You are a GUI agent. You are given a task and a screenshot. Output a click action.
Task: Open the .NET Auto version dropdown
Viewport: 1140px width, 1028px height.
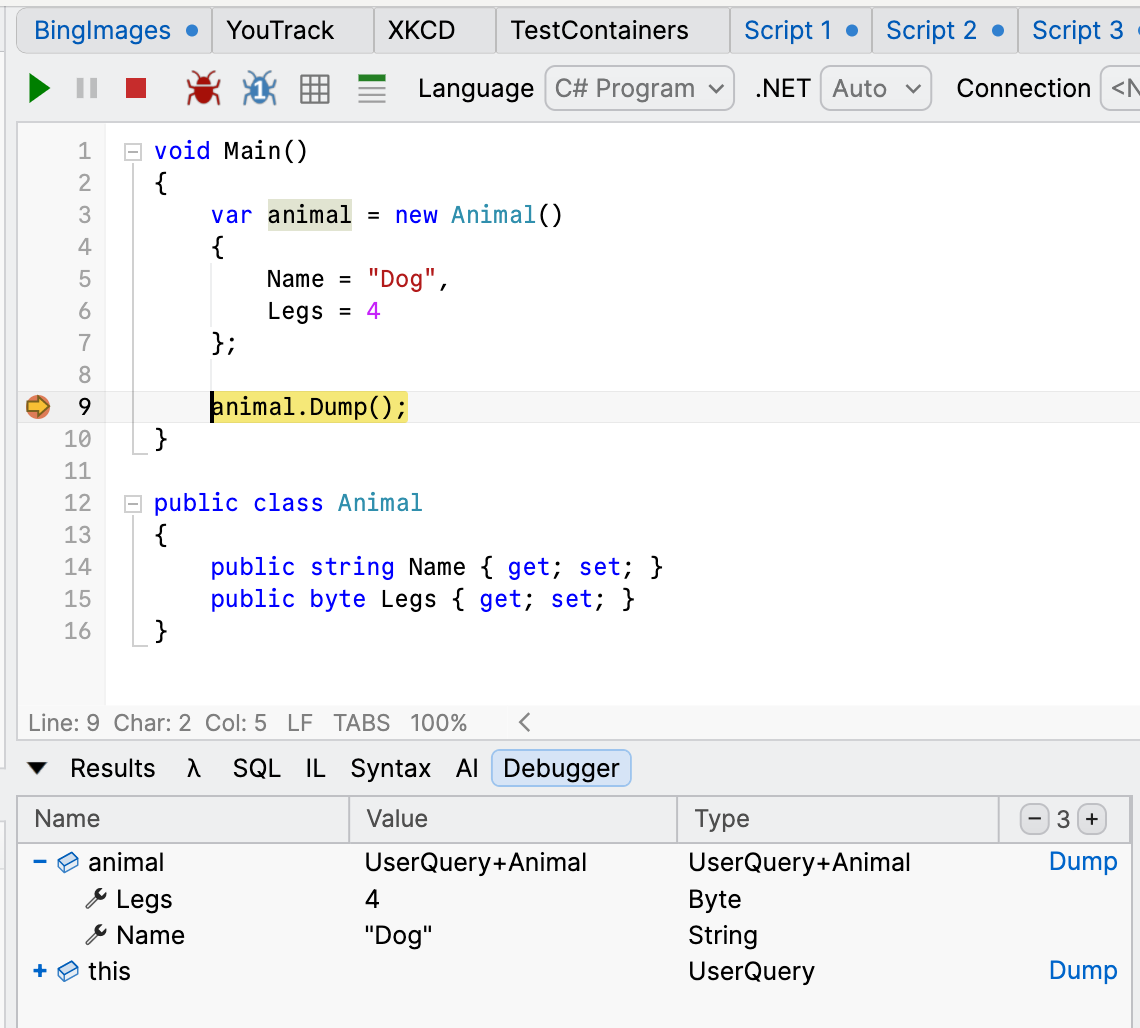875,88
